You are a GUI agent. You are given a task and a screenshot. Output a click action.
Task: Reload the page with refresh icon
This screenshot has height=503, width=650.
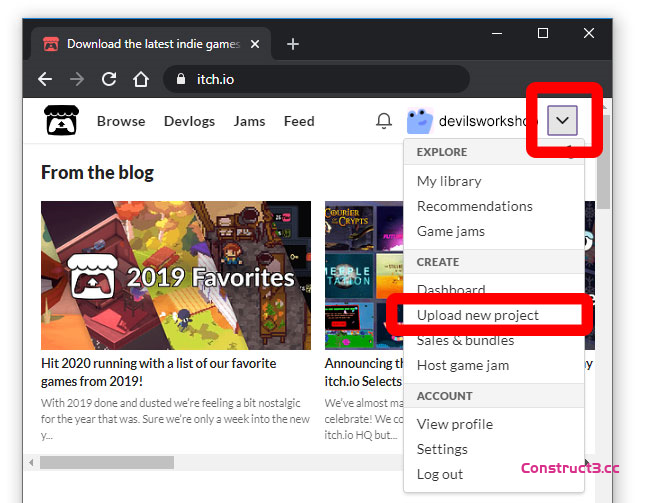pyautogui.click(x=109, y=79)
